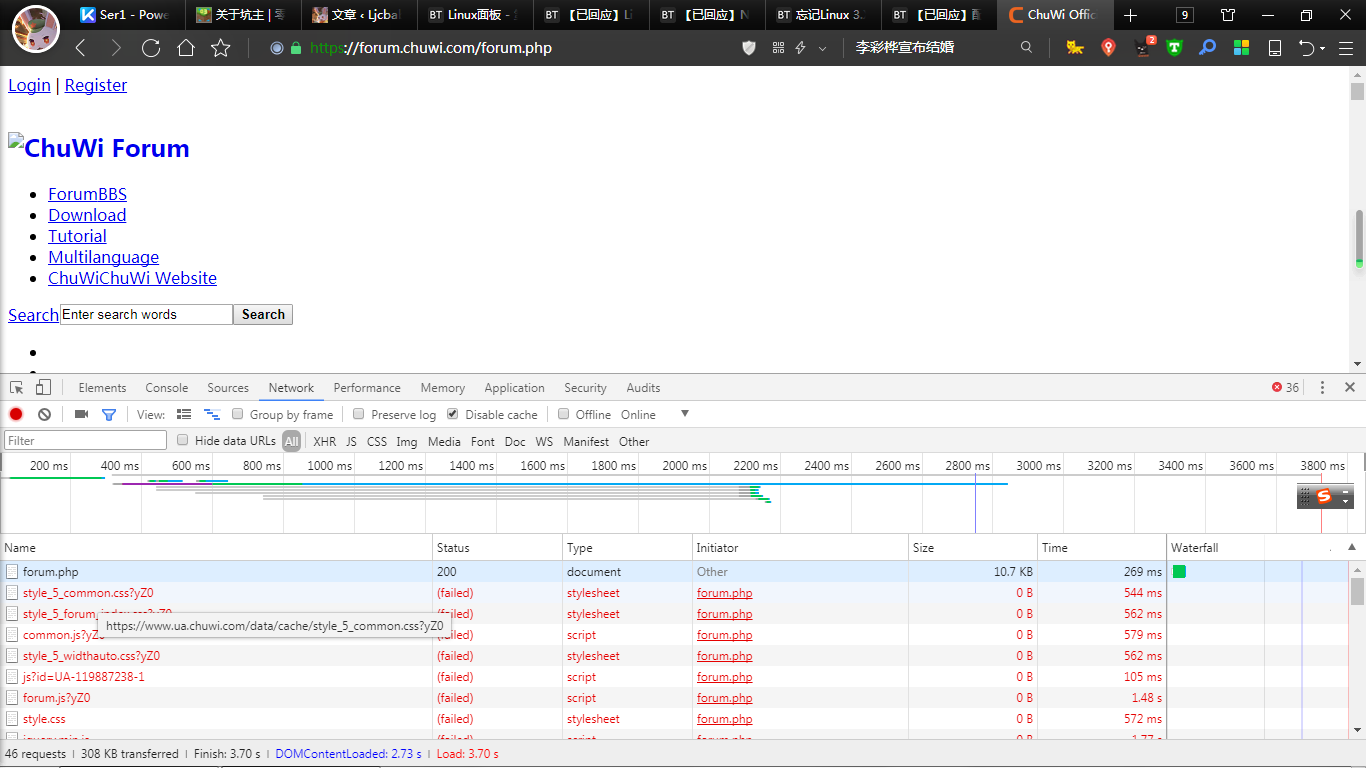Open the Security tab

click(585, 388)
